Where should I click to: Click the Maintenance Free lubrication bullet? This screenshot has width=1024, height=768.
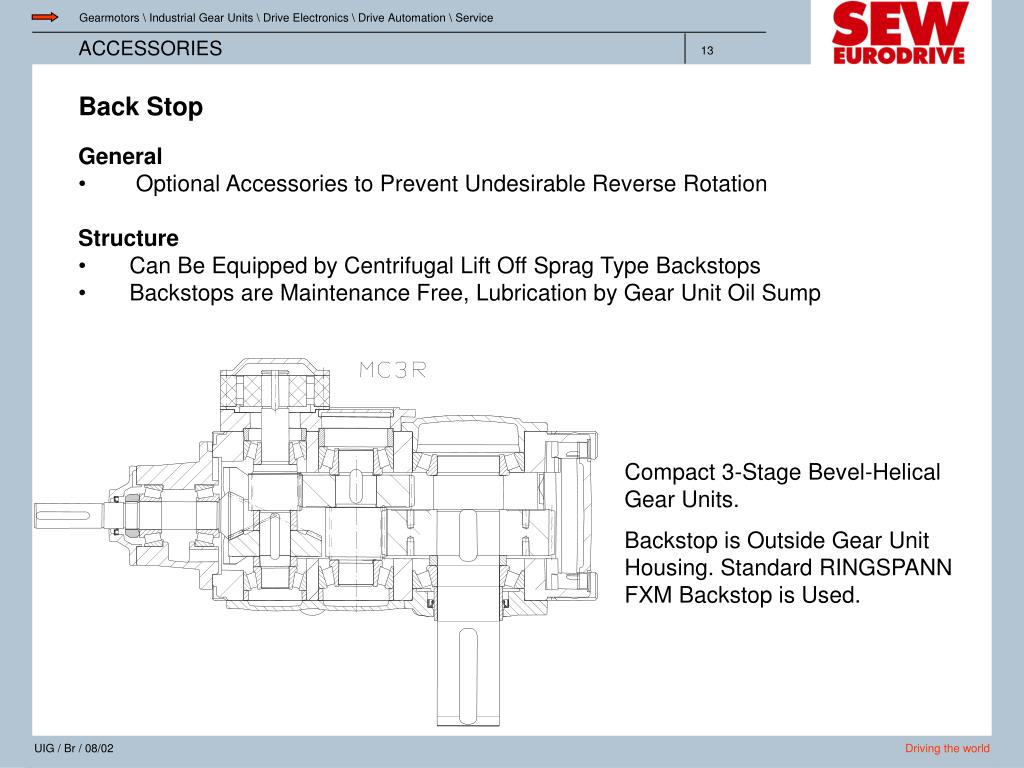tap(475, 293)
